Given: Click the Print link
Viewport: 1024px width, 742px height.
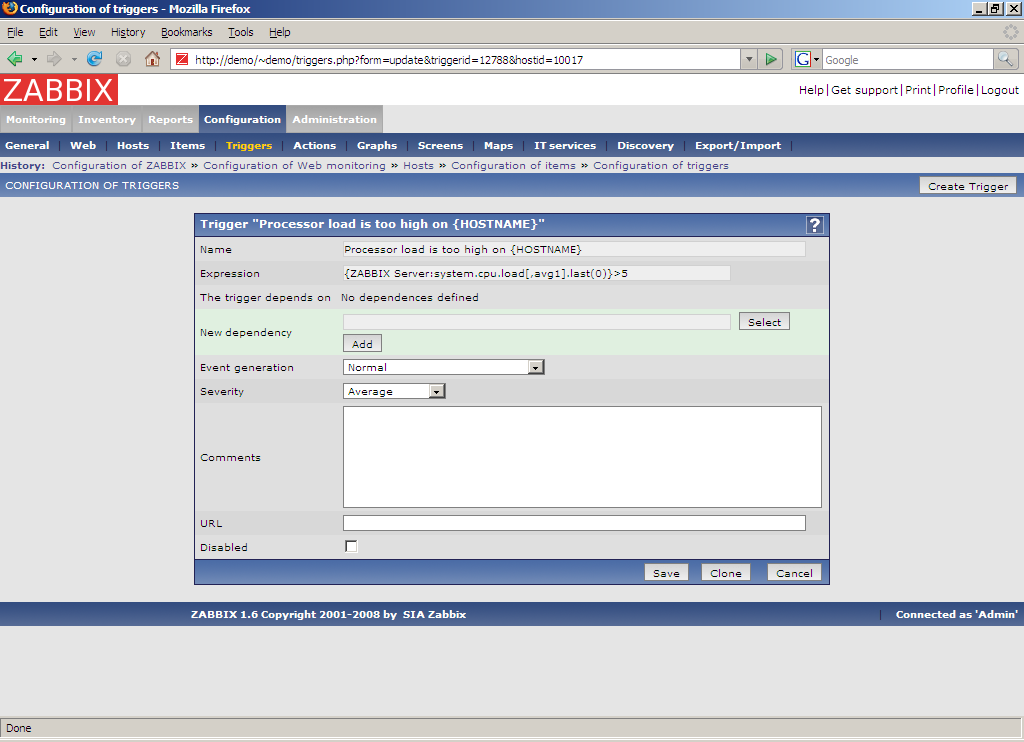Looking at the screenshot, I should click(x=918, y=90).
